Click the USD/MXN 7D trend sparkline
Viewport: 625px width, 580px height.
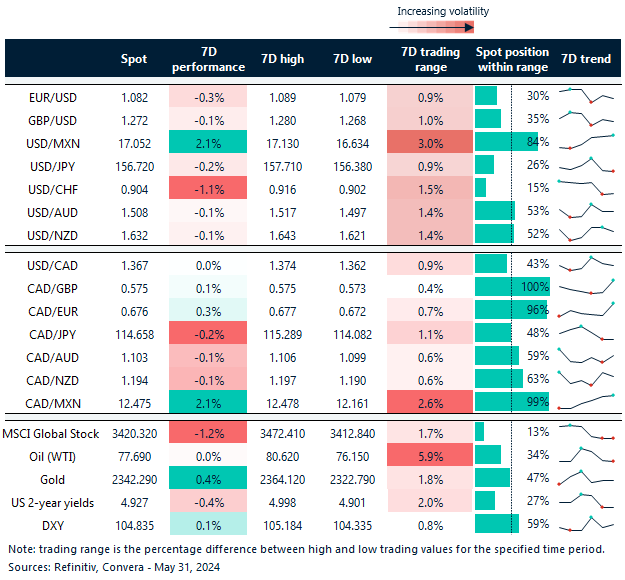(x=586, y=141)
